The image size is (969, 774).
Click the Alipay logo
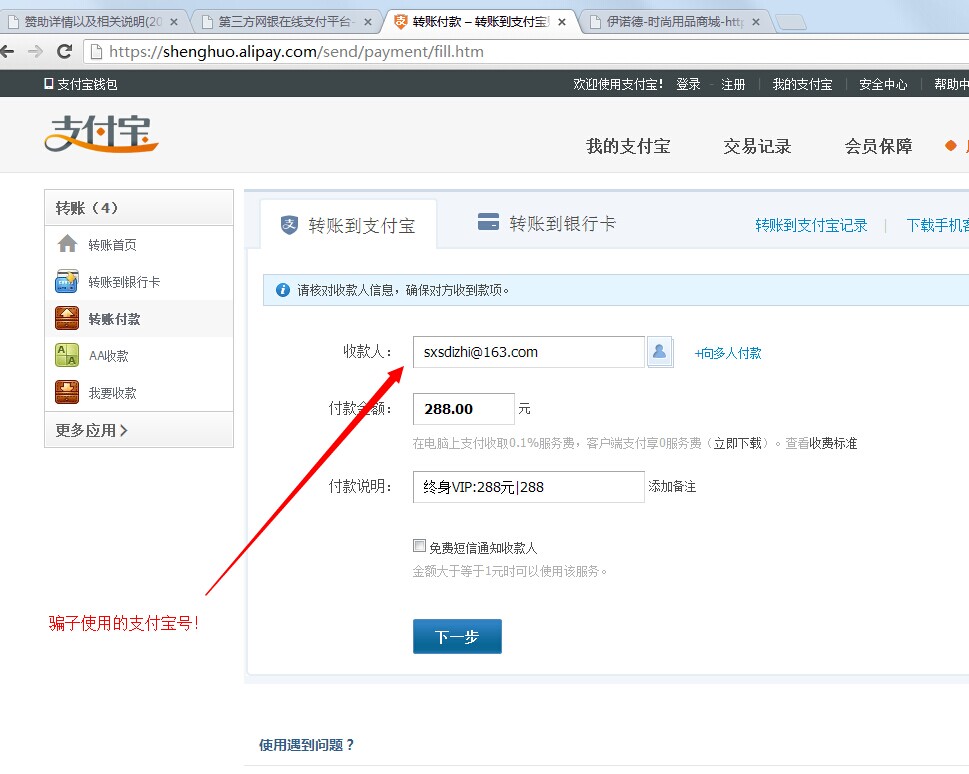tap(101, 134)
